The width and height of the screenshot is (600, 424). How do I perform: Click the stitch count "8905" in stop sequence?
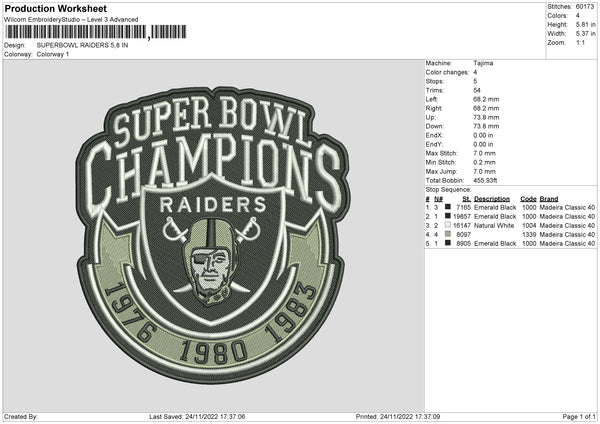[x=463, y=243]
